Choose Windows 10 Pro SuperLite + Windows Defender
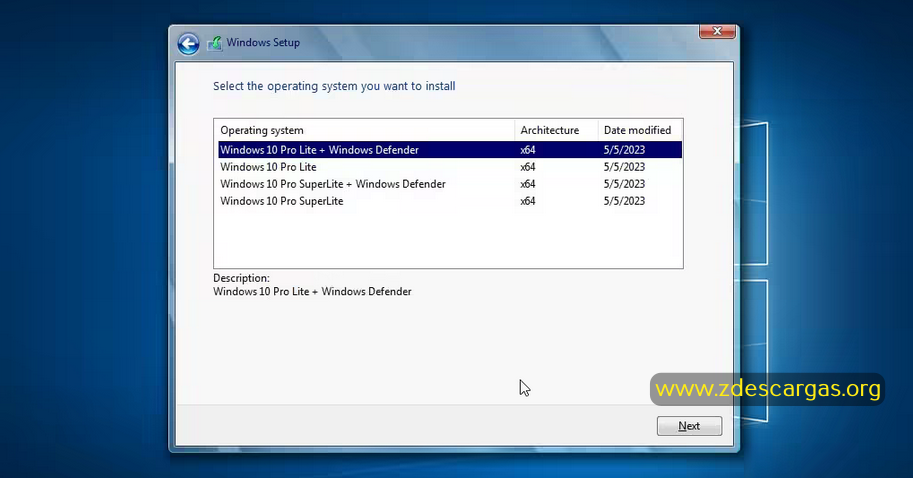The height and width of the screenshot is (478, 913). click(x=450, y=184)
